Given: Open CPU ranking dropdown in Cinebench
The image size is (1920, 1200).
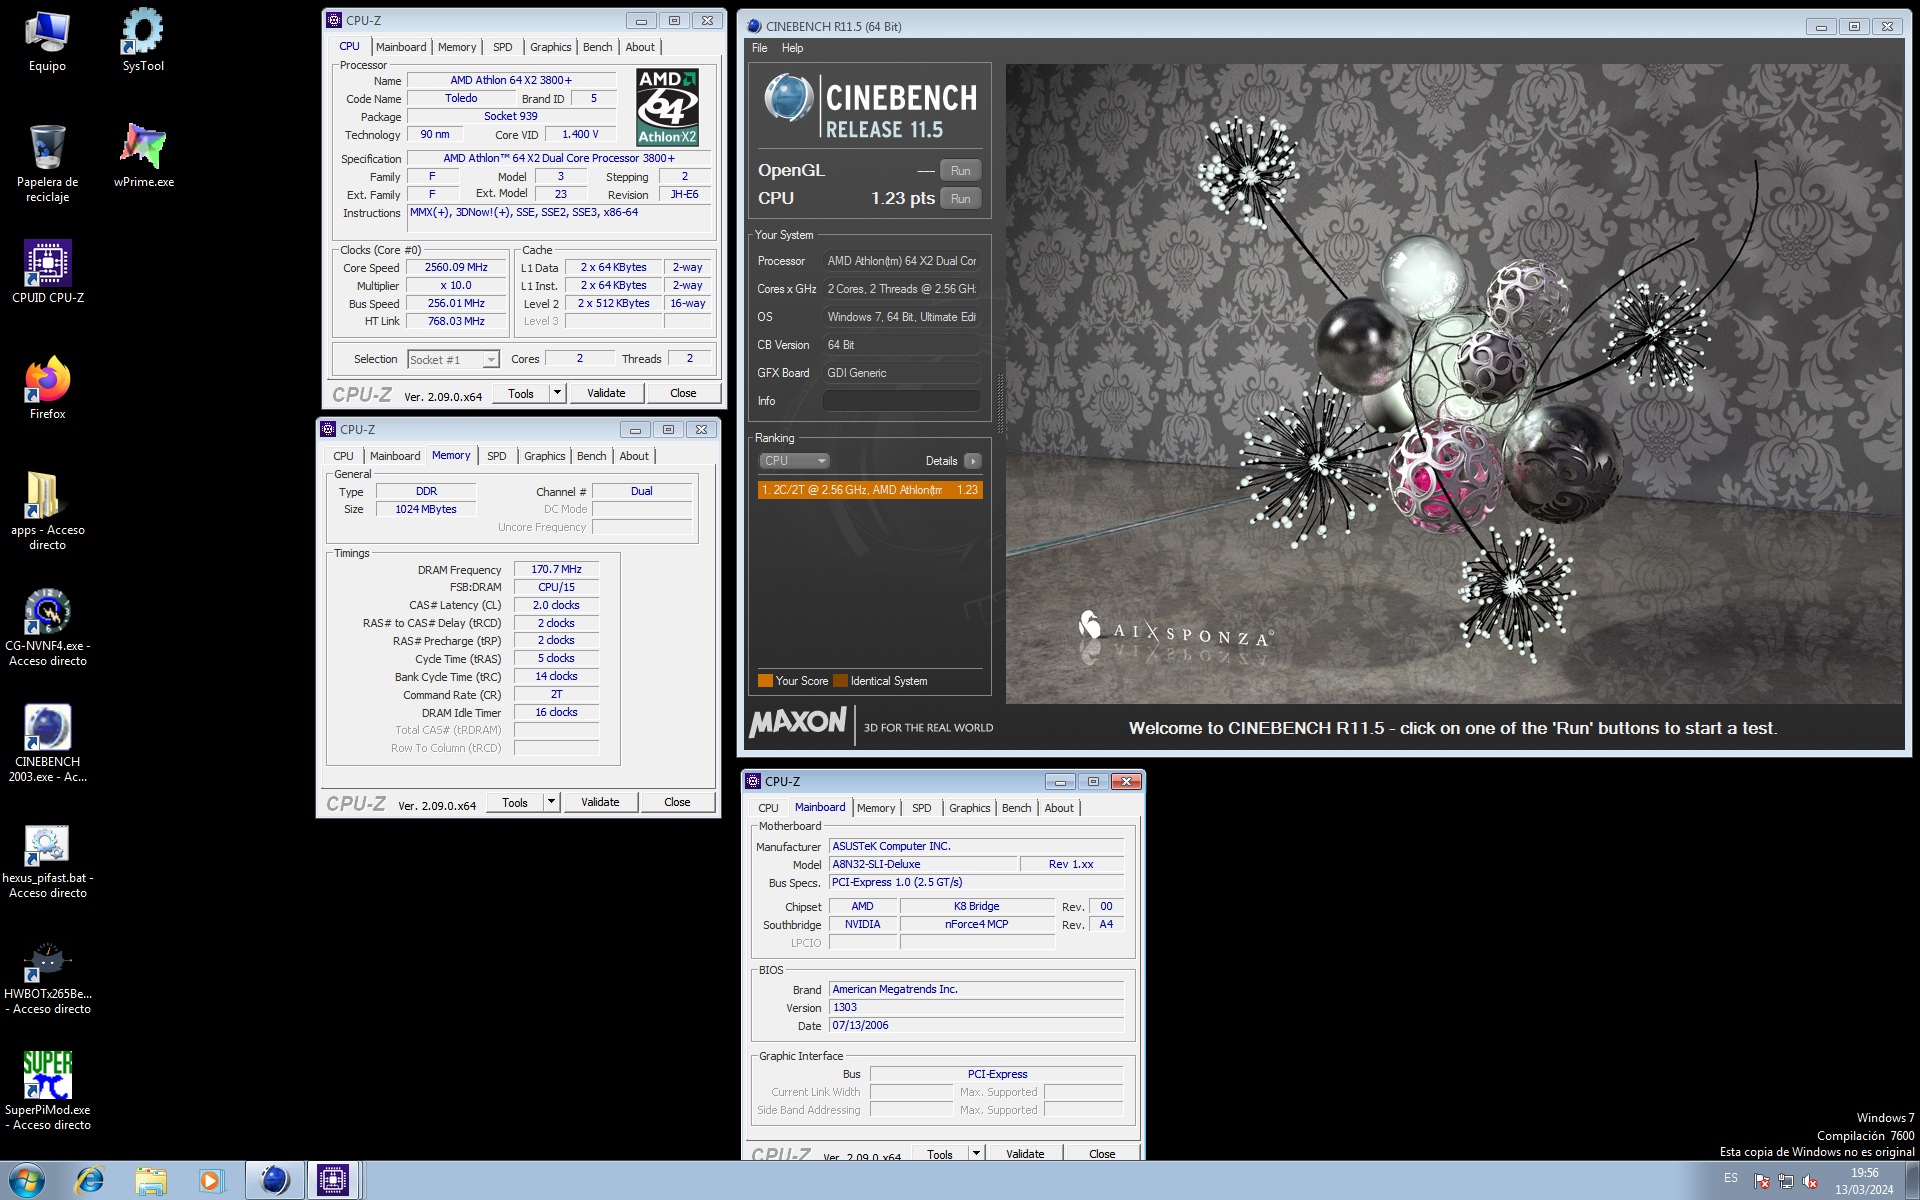Looking at the screenshot, I should (794, 461).
